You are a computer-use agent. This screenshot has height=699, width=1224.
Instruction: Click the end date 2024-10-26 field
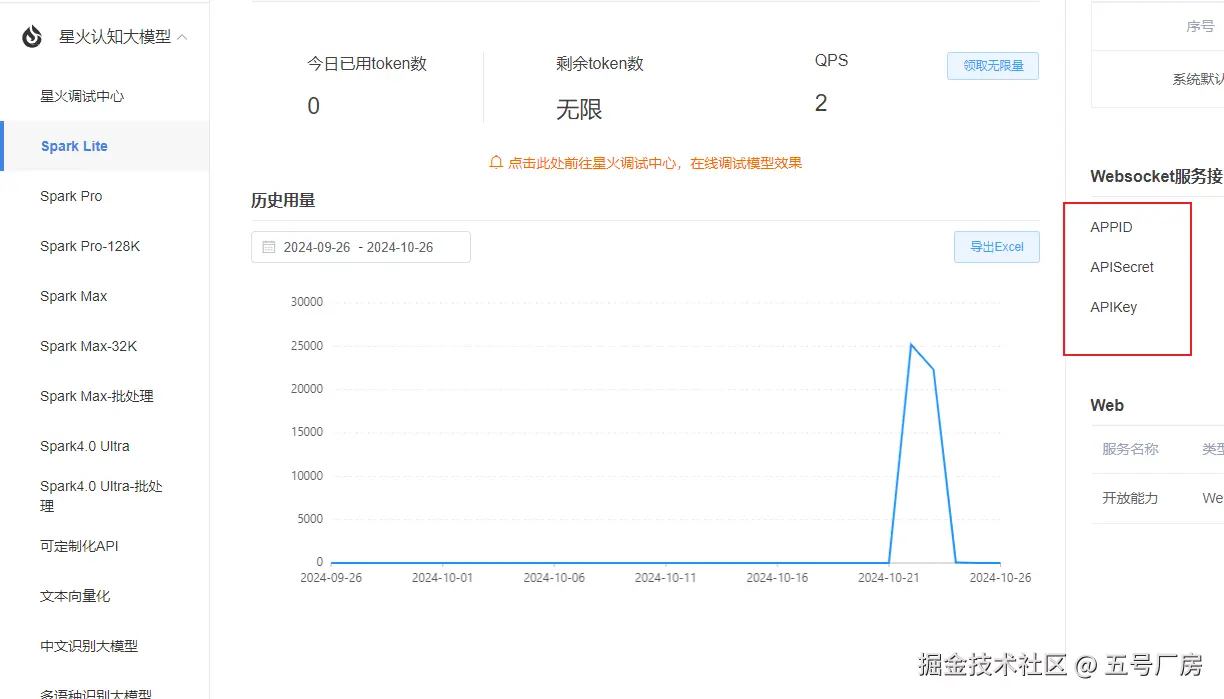click(400, 247)
